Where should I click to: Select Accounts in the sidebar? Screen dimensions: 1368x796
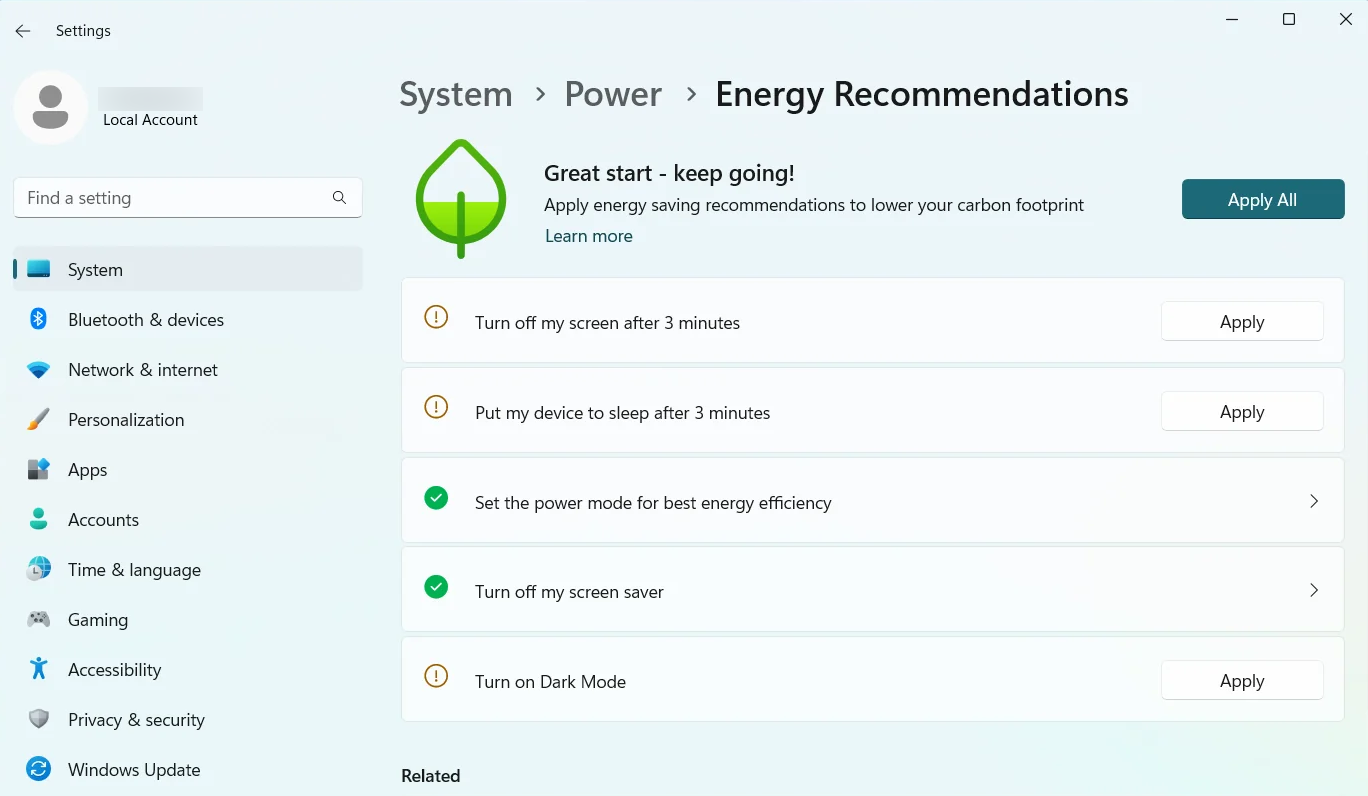tap(103, 520)
